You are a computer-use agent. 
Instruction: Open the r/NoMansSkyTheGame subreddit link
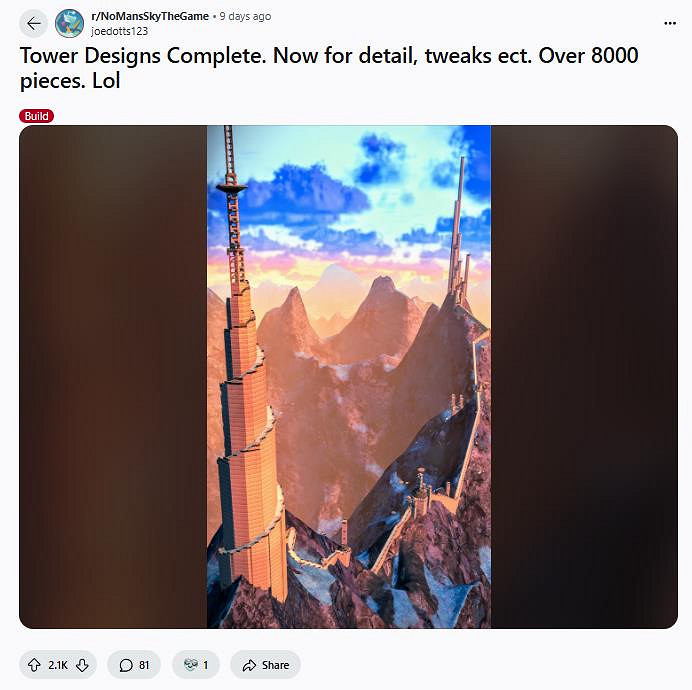click(x=150, y=16)
